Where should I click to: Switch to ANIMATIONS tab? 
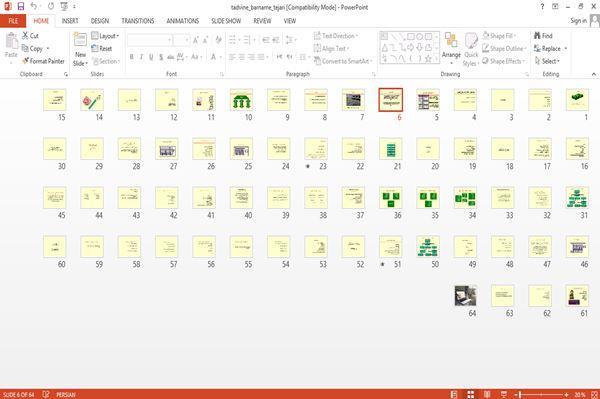(183, 21)
